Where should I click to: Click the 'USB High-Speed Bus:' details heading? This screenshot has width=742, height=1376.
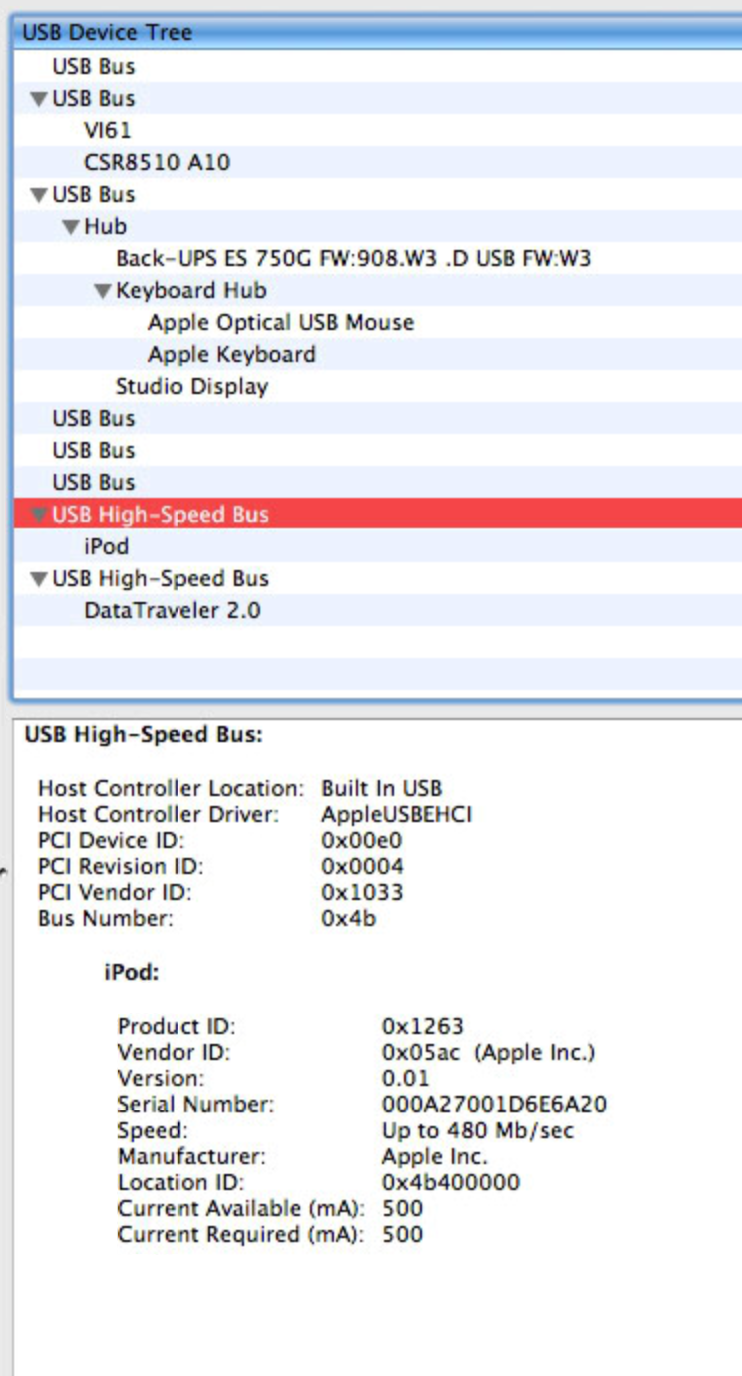(x=143, y=735)
